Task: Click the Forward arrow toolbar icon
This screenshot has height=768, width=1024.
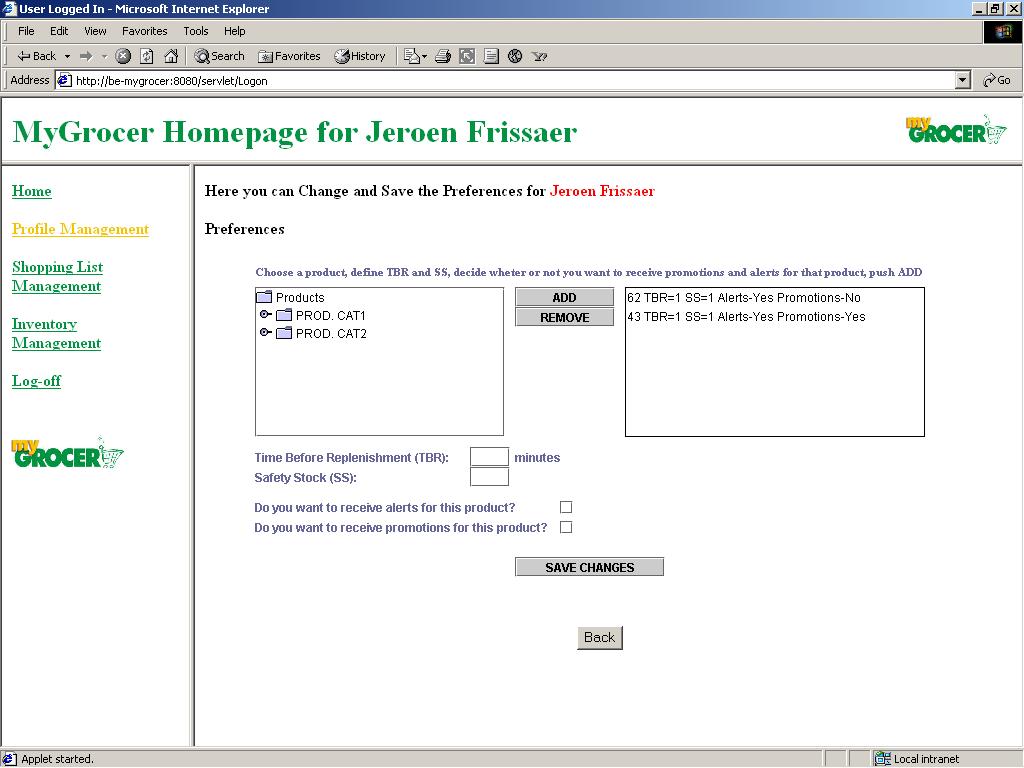Action: (x=86, y=56)
